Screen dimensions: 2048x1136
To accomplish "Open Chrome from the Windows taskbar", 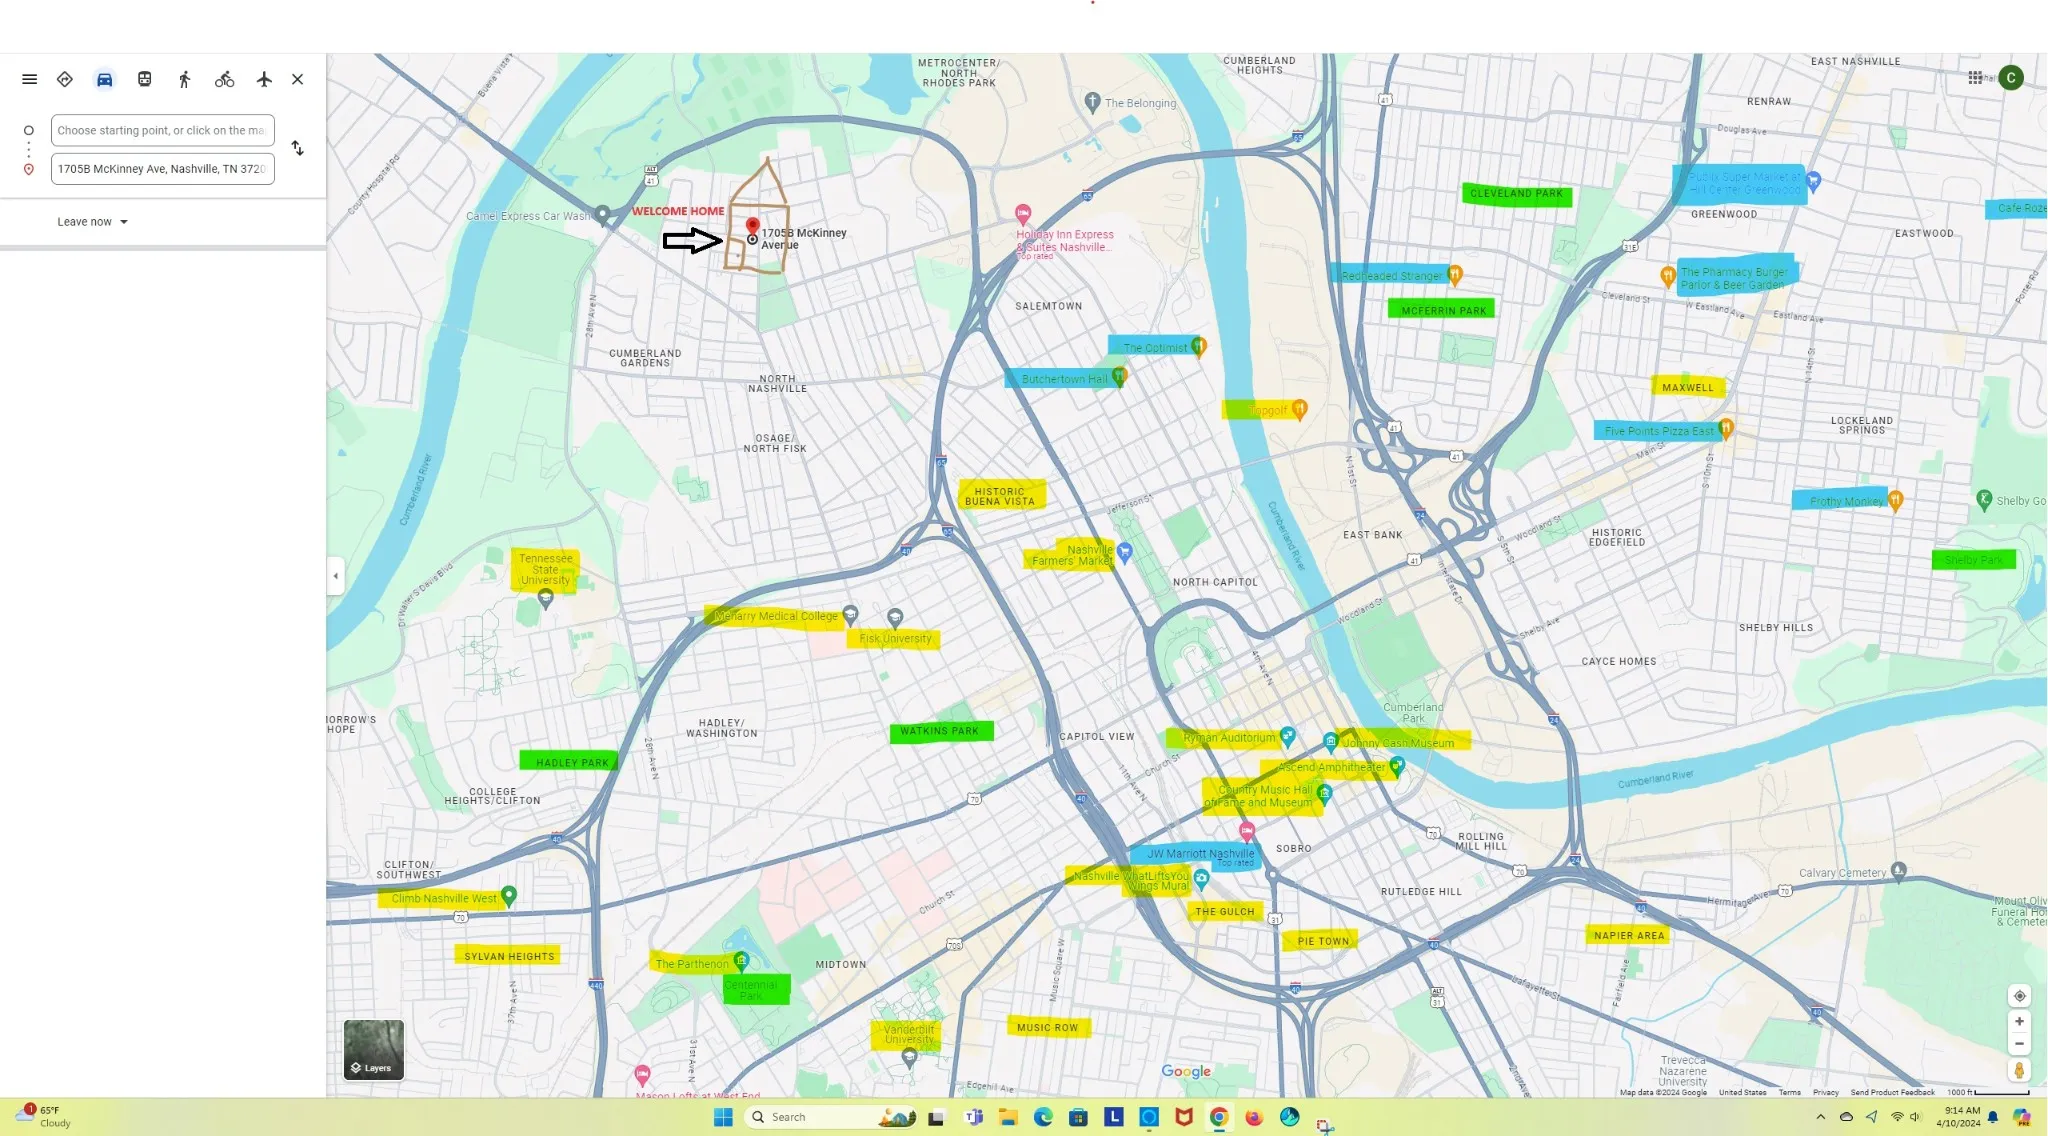I will pyautogui.click(x=1219, y=1117).
